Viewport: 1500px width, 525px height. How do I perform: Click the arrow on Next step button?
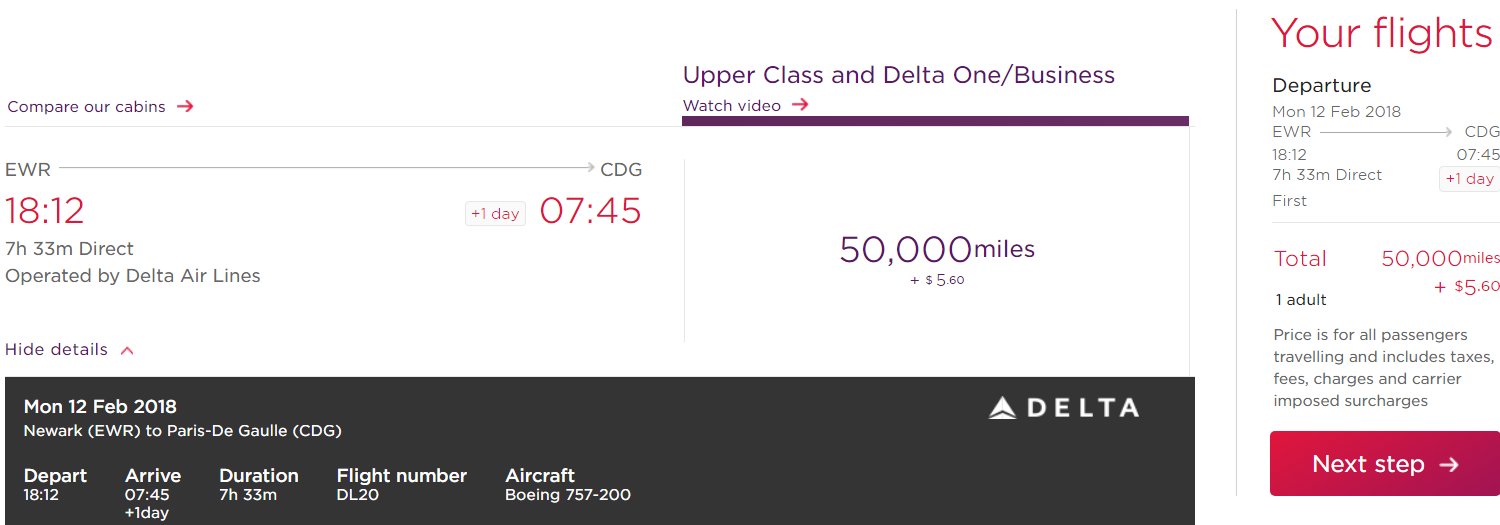click(x=1448, y=464)
